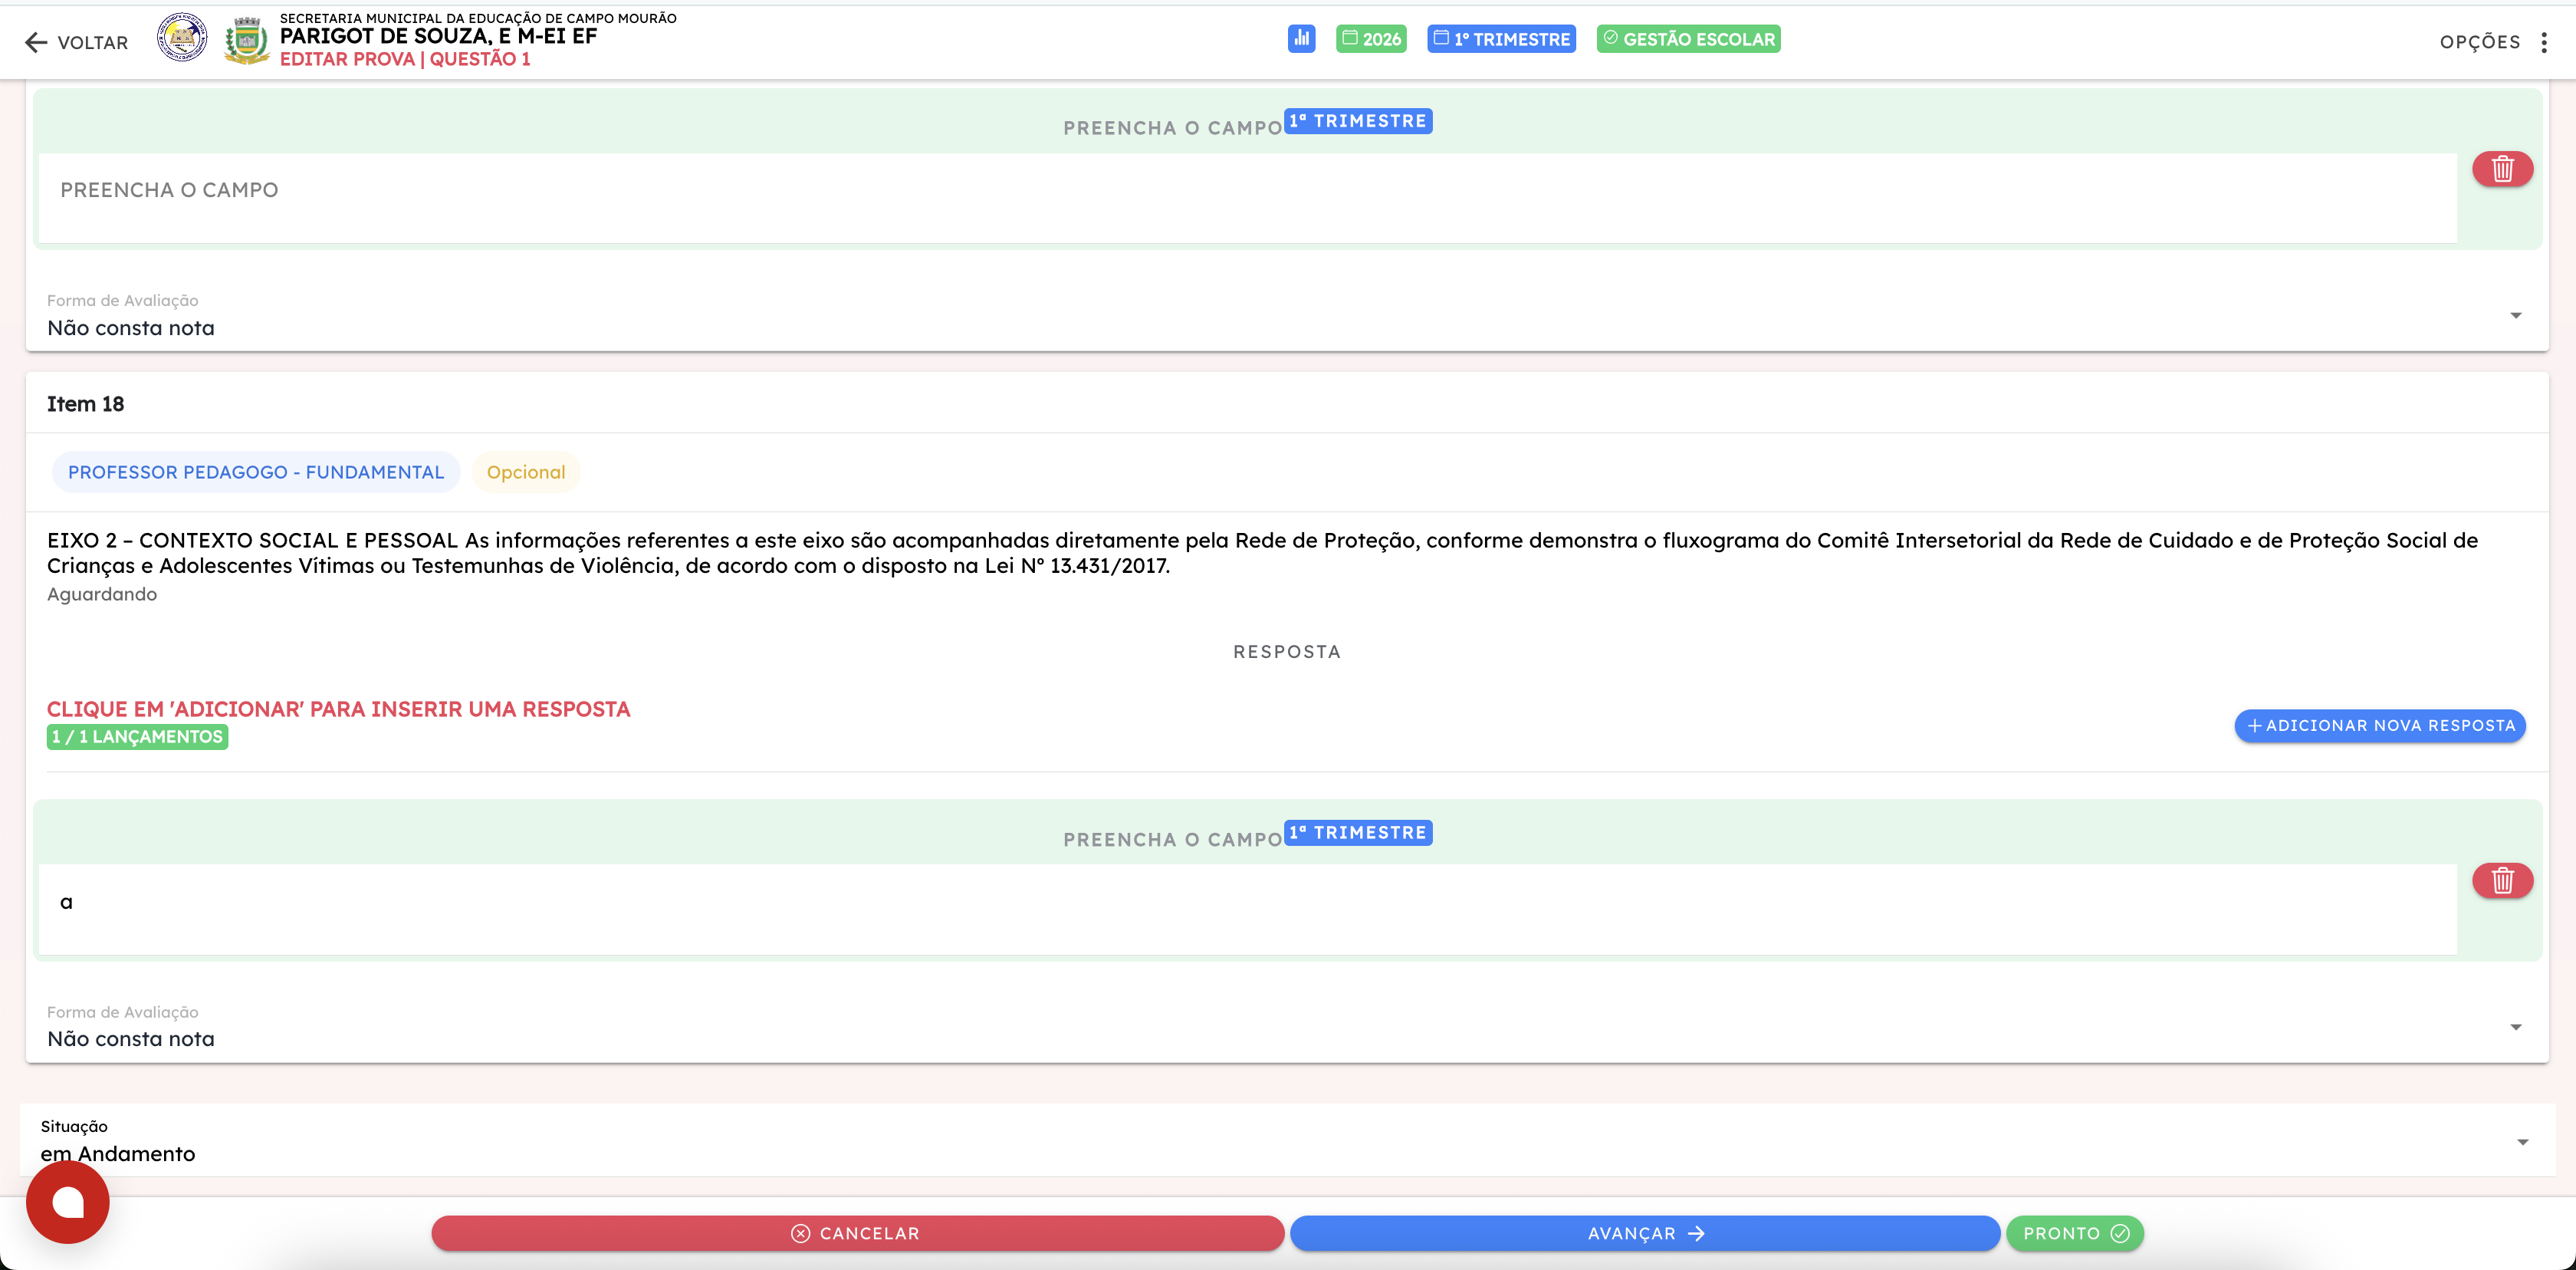Click the EIXO 2 – CONTEXTO SOCIAL E PESSOAL paragraph
Image resolution: width=2576 pixels, height=1270 pixels.
[x=1263, y=553]
